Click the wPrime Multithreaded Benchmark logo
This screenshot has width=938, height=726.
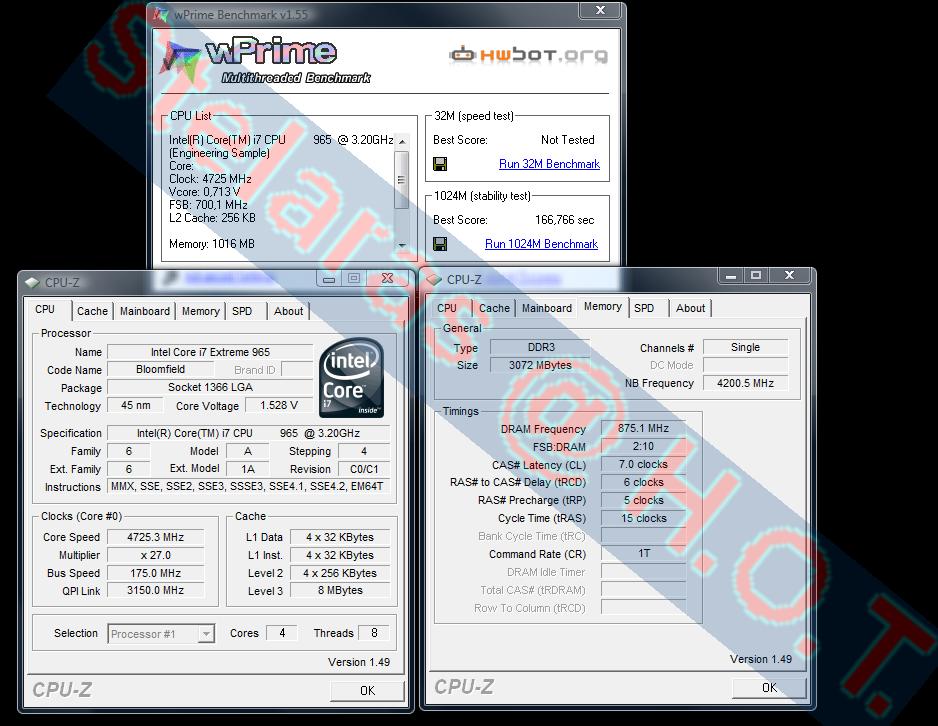pyautogui.click(x=266, y=61)
